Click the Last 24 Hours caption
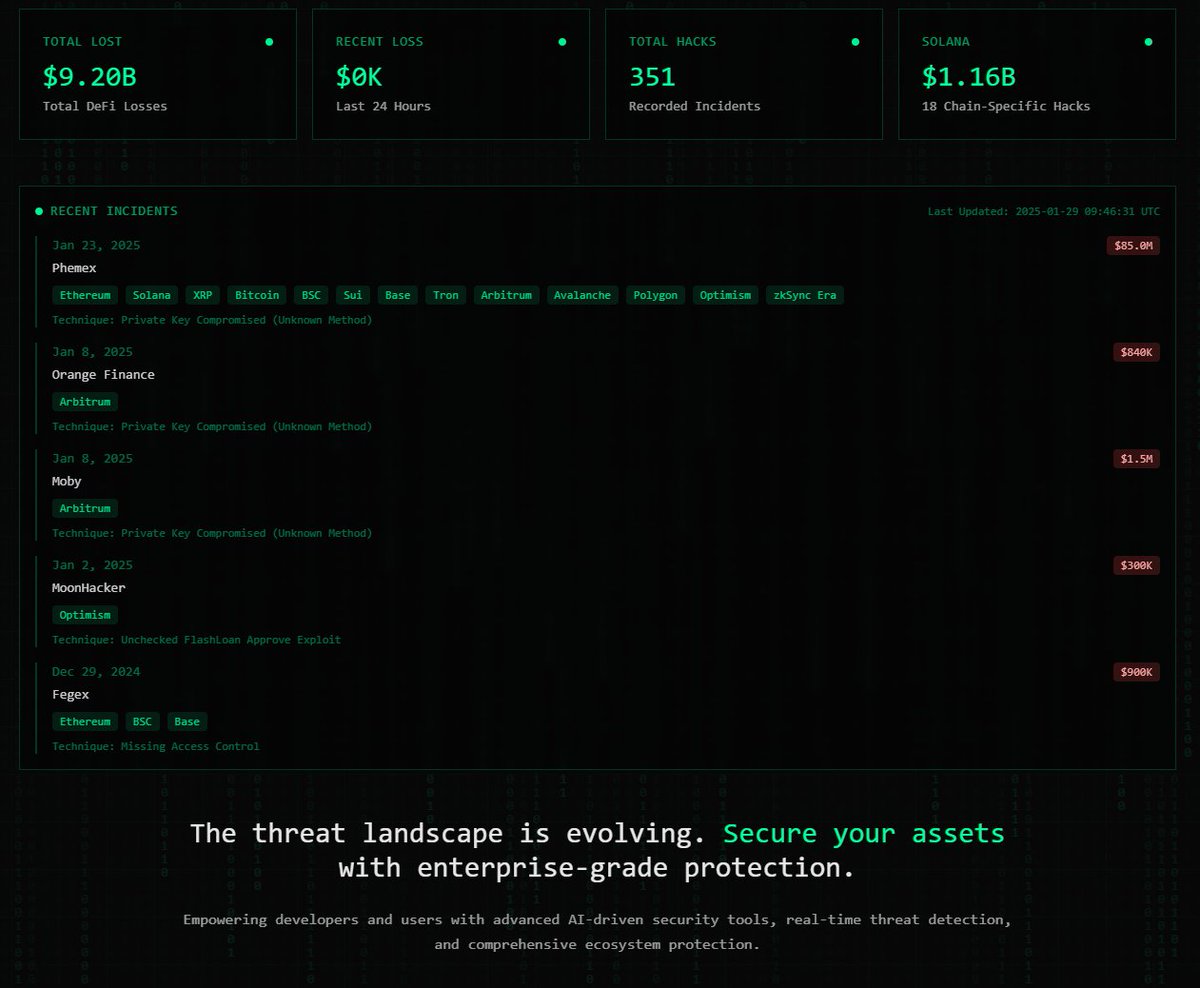Viewport: 1200px width, 988px height. click(383, 106)
